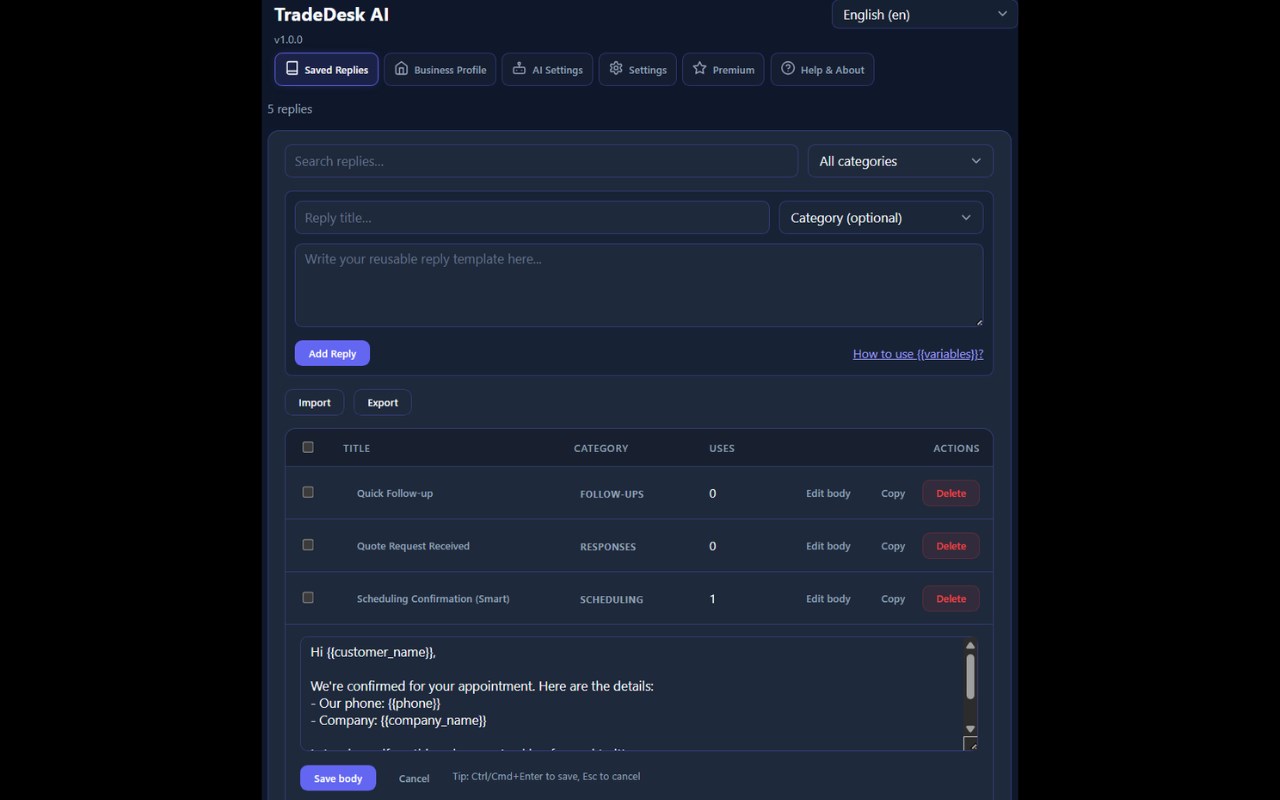Switch to the Business Profile tab

point(440,69)
